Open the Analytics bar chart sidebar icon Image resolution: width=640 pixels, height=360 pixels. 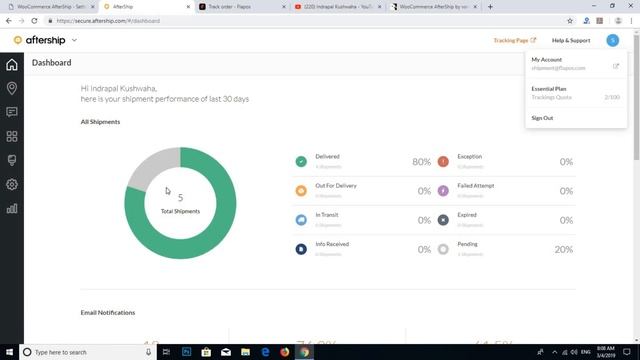pyautogui.click(x=12, y=209)
